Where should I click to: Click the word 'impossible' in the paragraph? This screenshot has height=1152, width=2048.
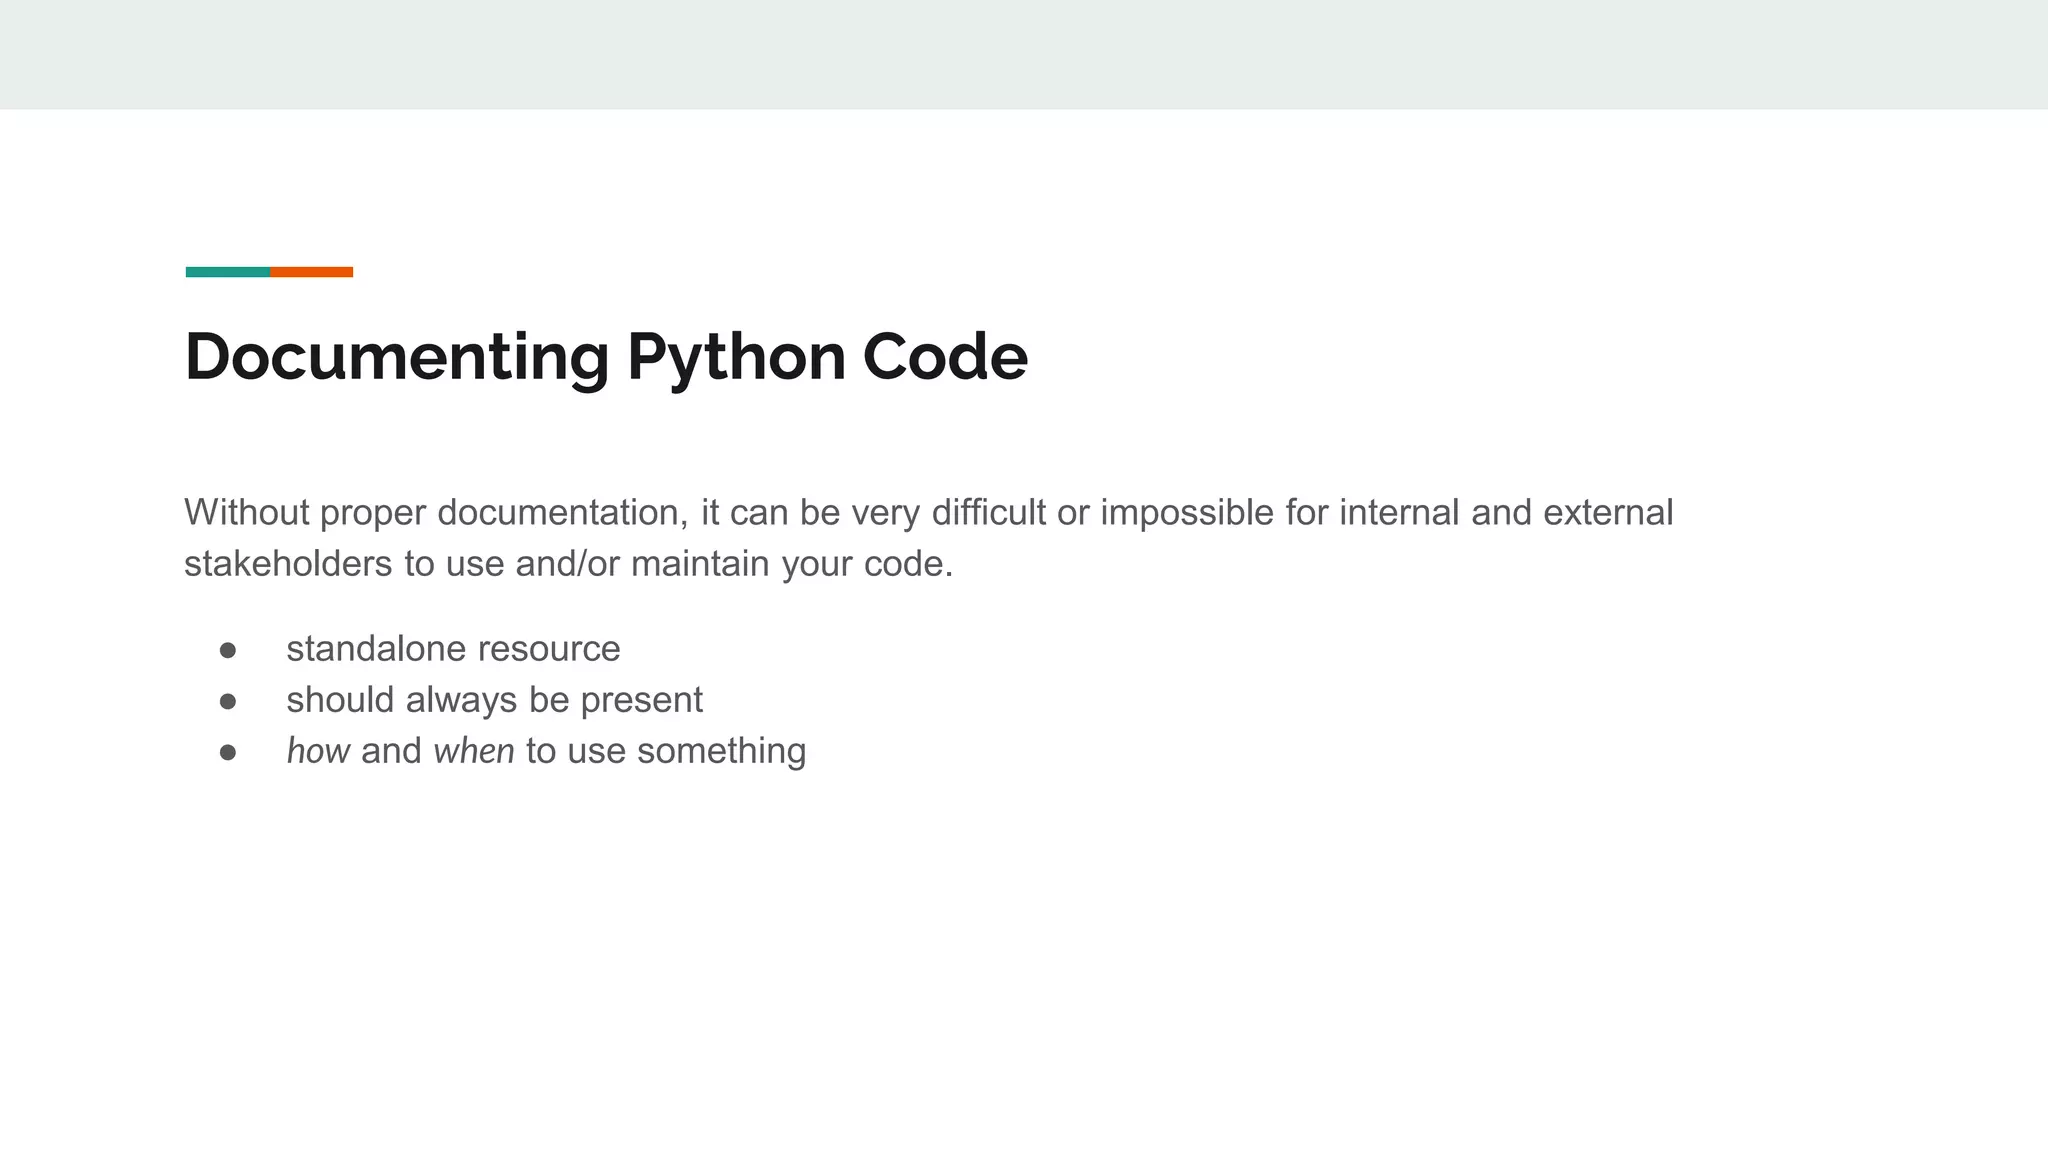pos(1187,513)
